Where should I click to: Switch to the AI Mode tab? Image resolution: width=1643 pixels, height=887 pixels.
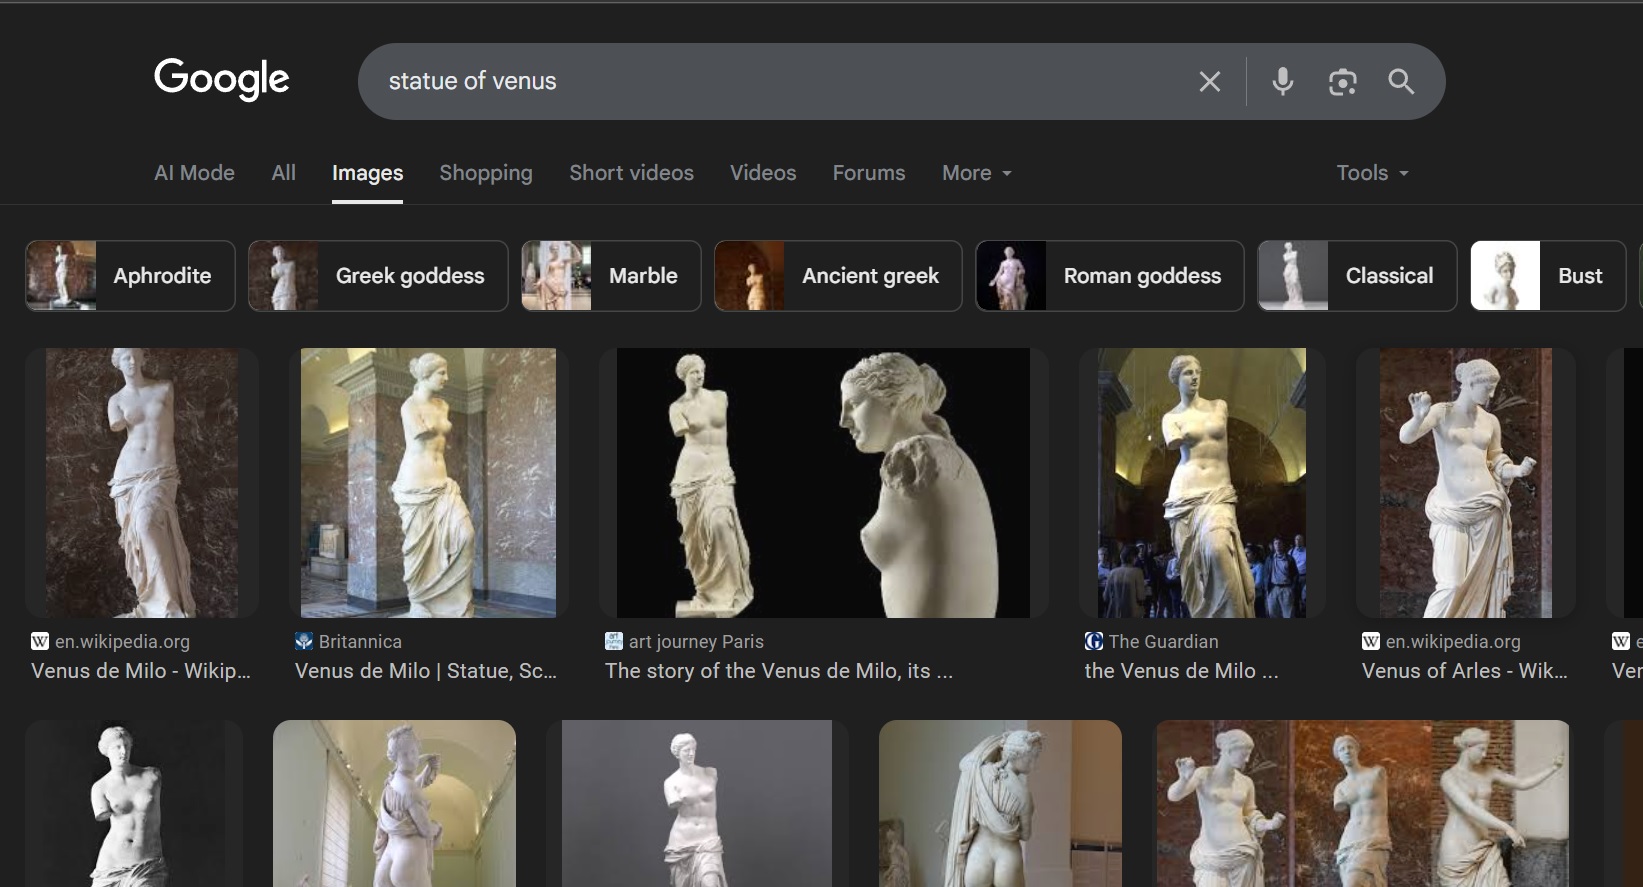[194, 173]
